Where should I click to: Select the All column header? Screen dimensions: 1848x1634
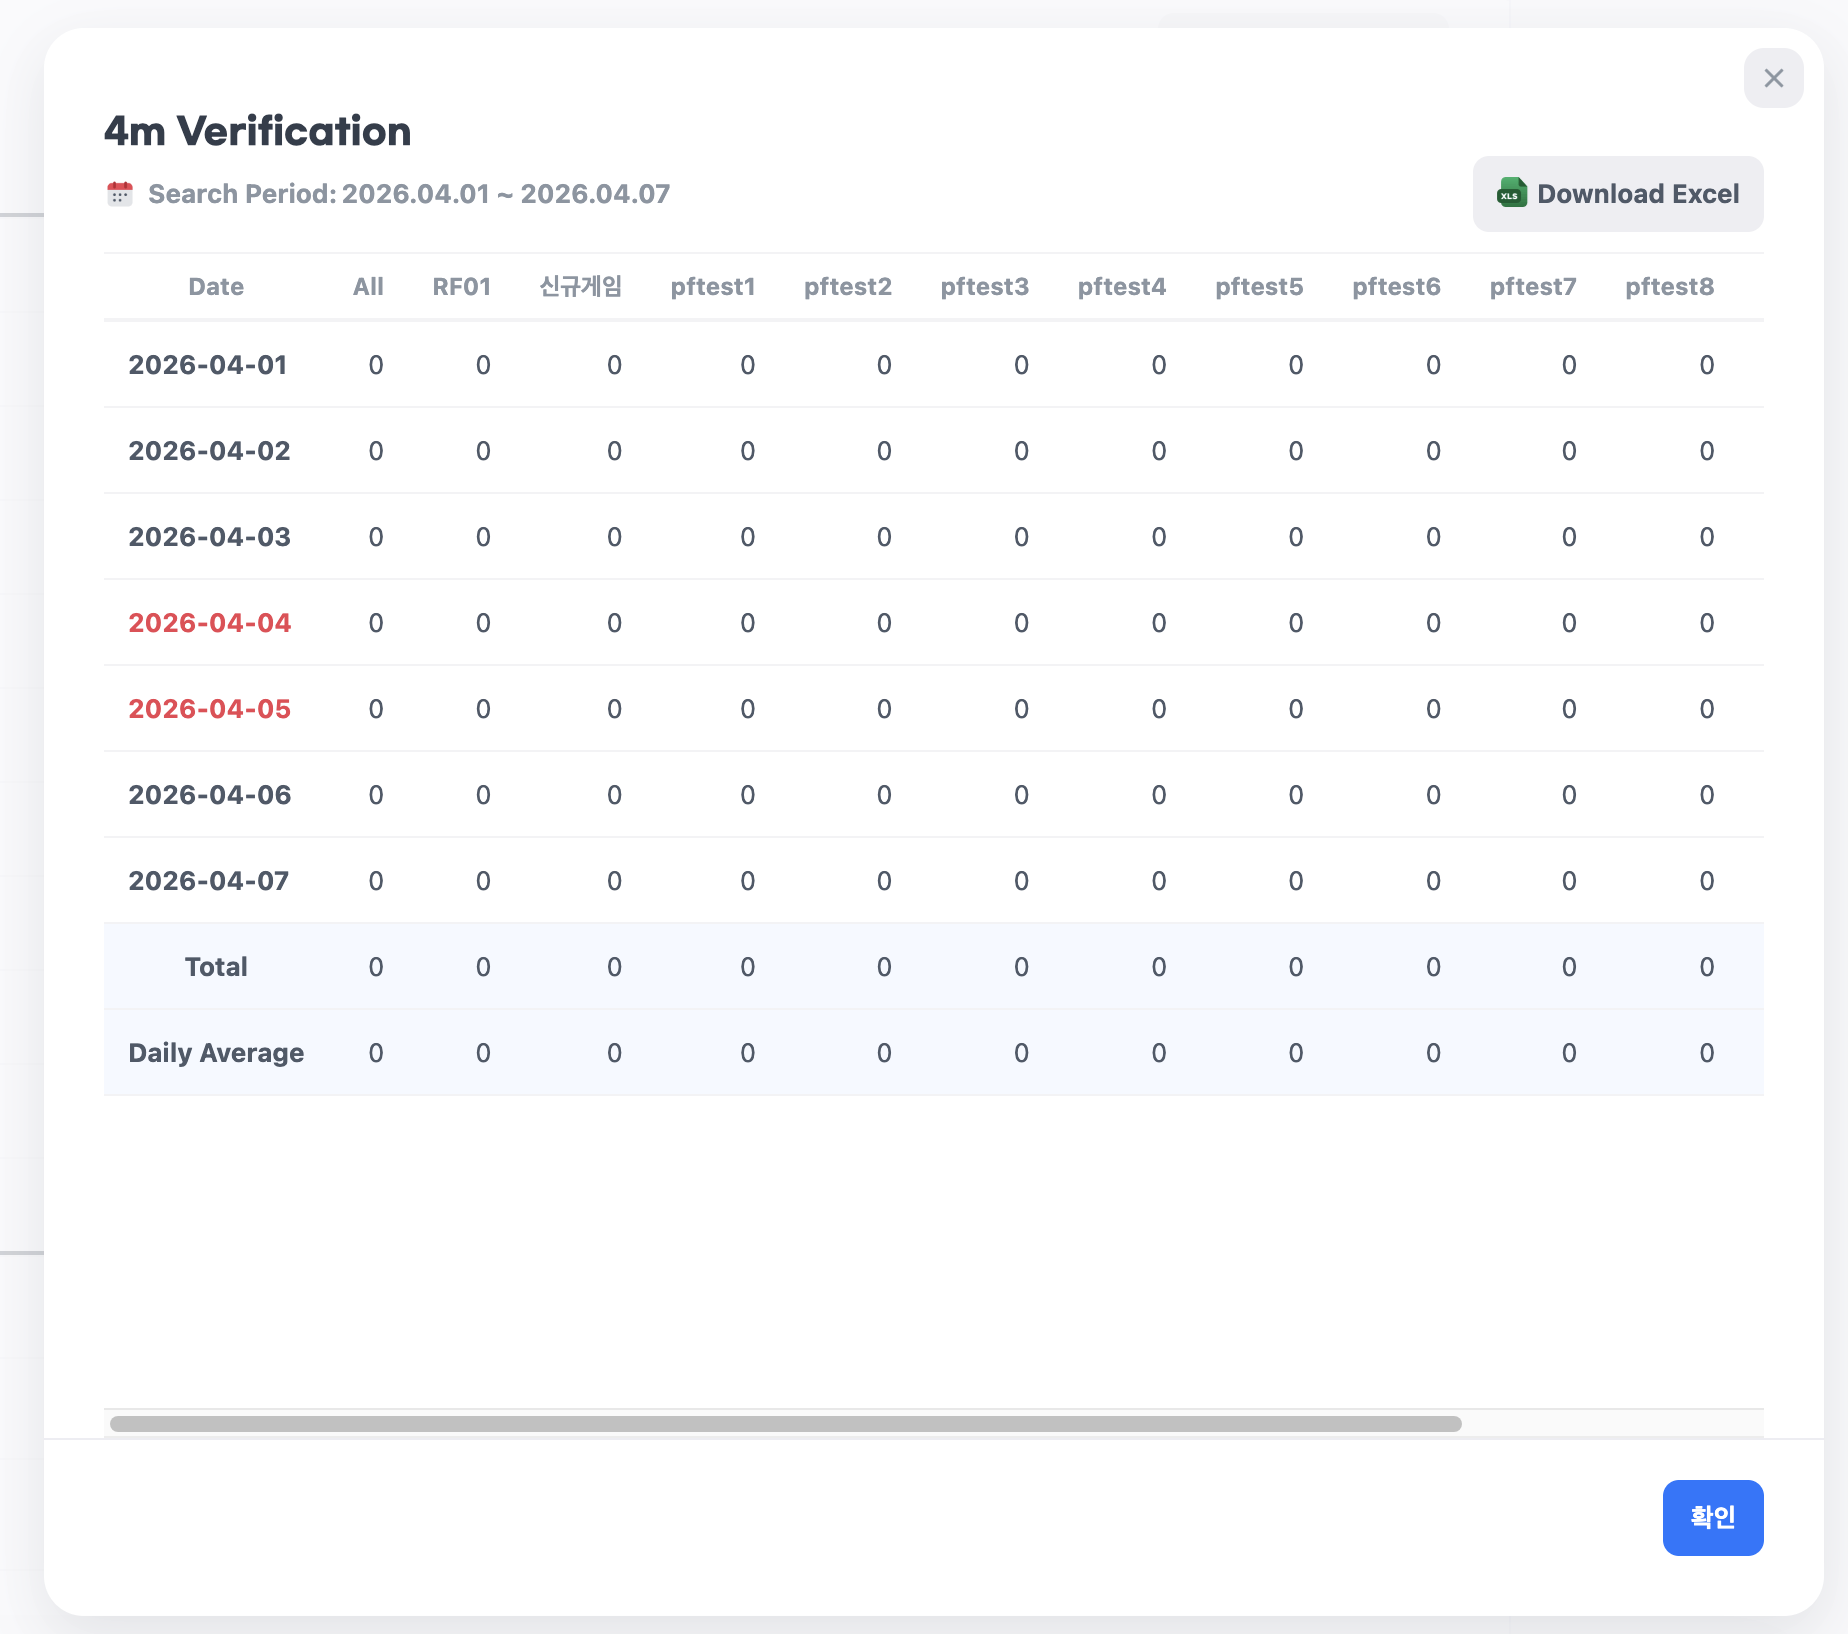click(x=368, y=287)
